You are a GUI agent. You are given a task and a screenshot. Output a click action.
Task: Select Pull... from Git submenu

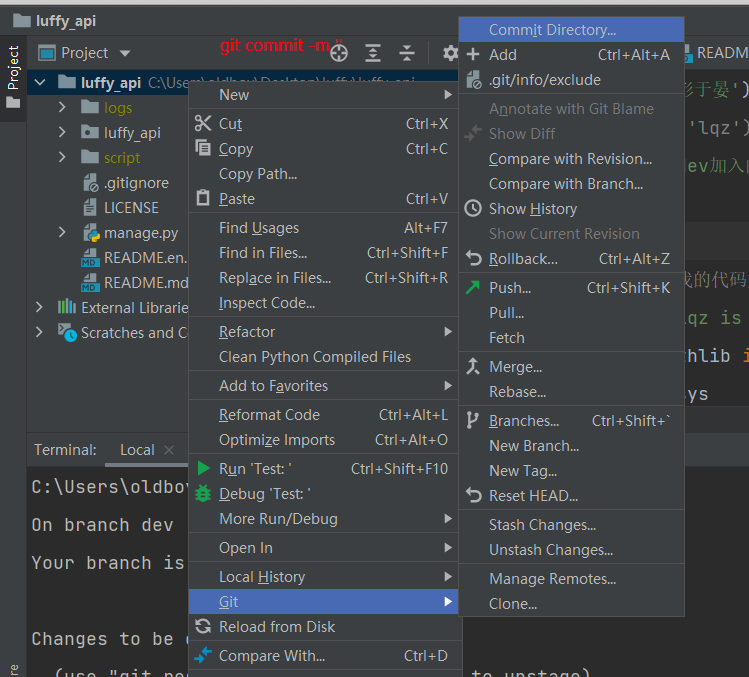571,312
